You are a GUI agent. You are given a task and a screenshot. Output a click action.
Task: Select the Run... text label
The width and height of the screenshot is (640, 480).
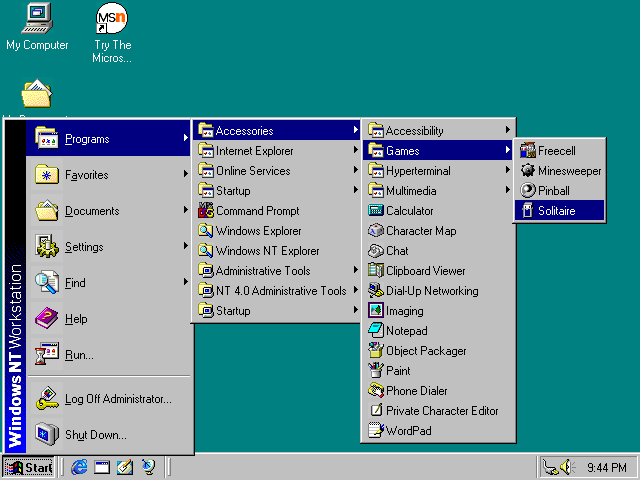pos(79,355)
